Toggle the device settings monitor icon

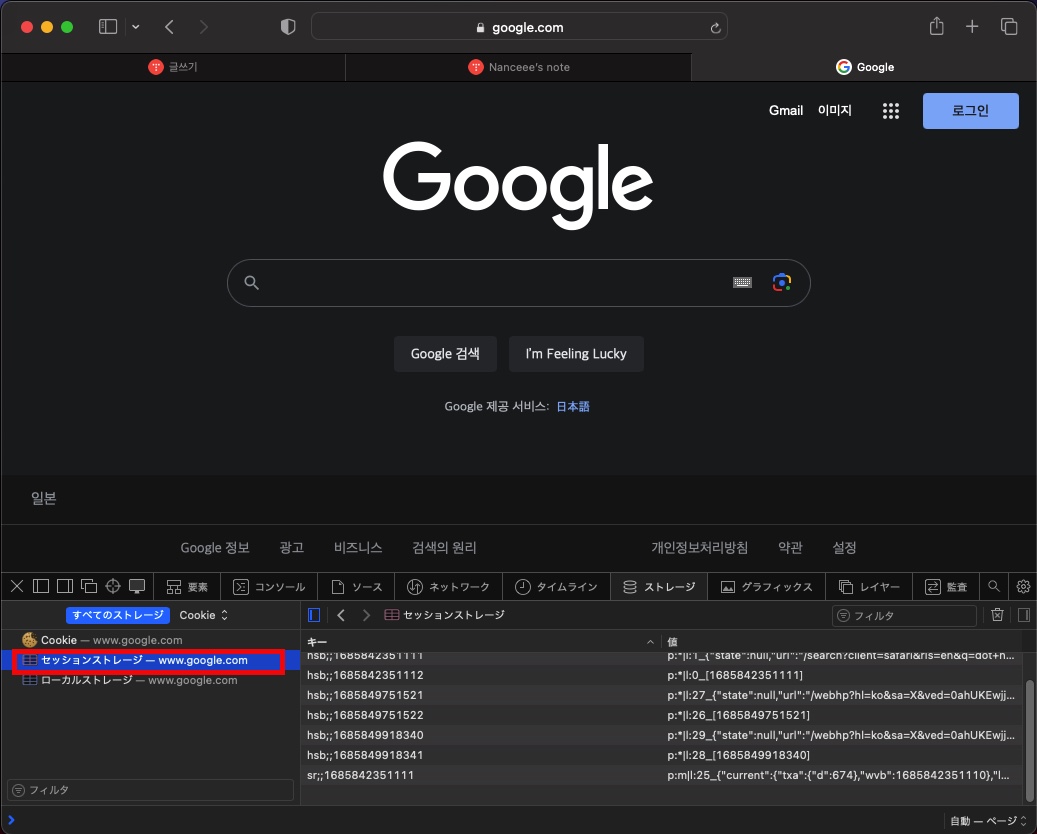137,586
